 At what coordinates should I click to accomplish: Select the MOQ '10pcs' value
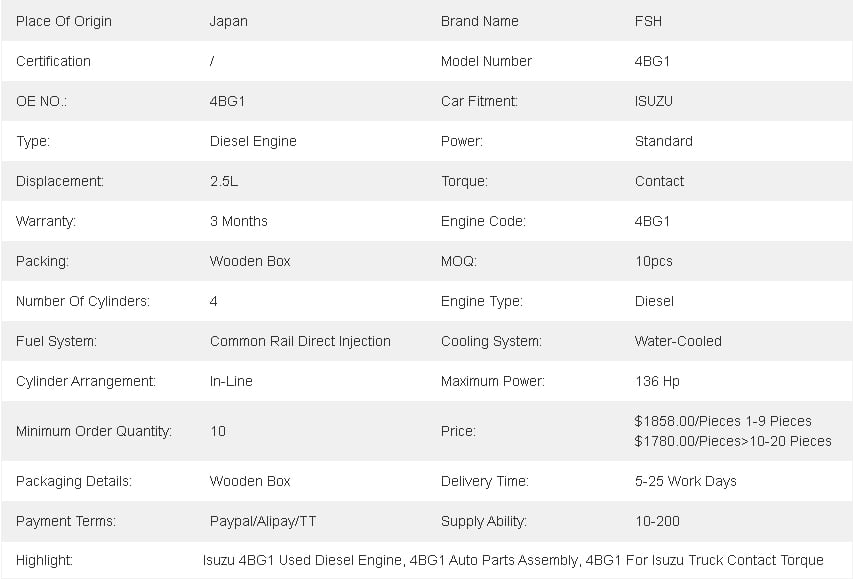coord(653,262)
